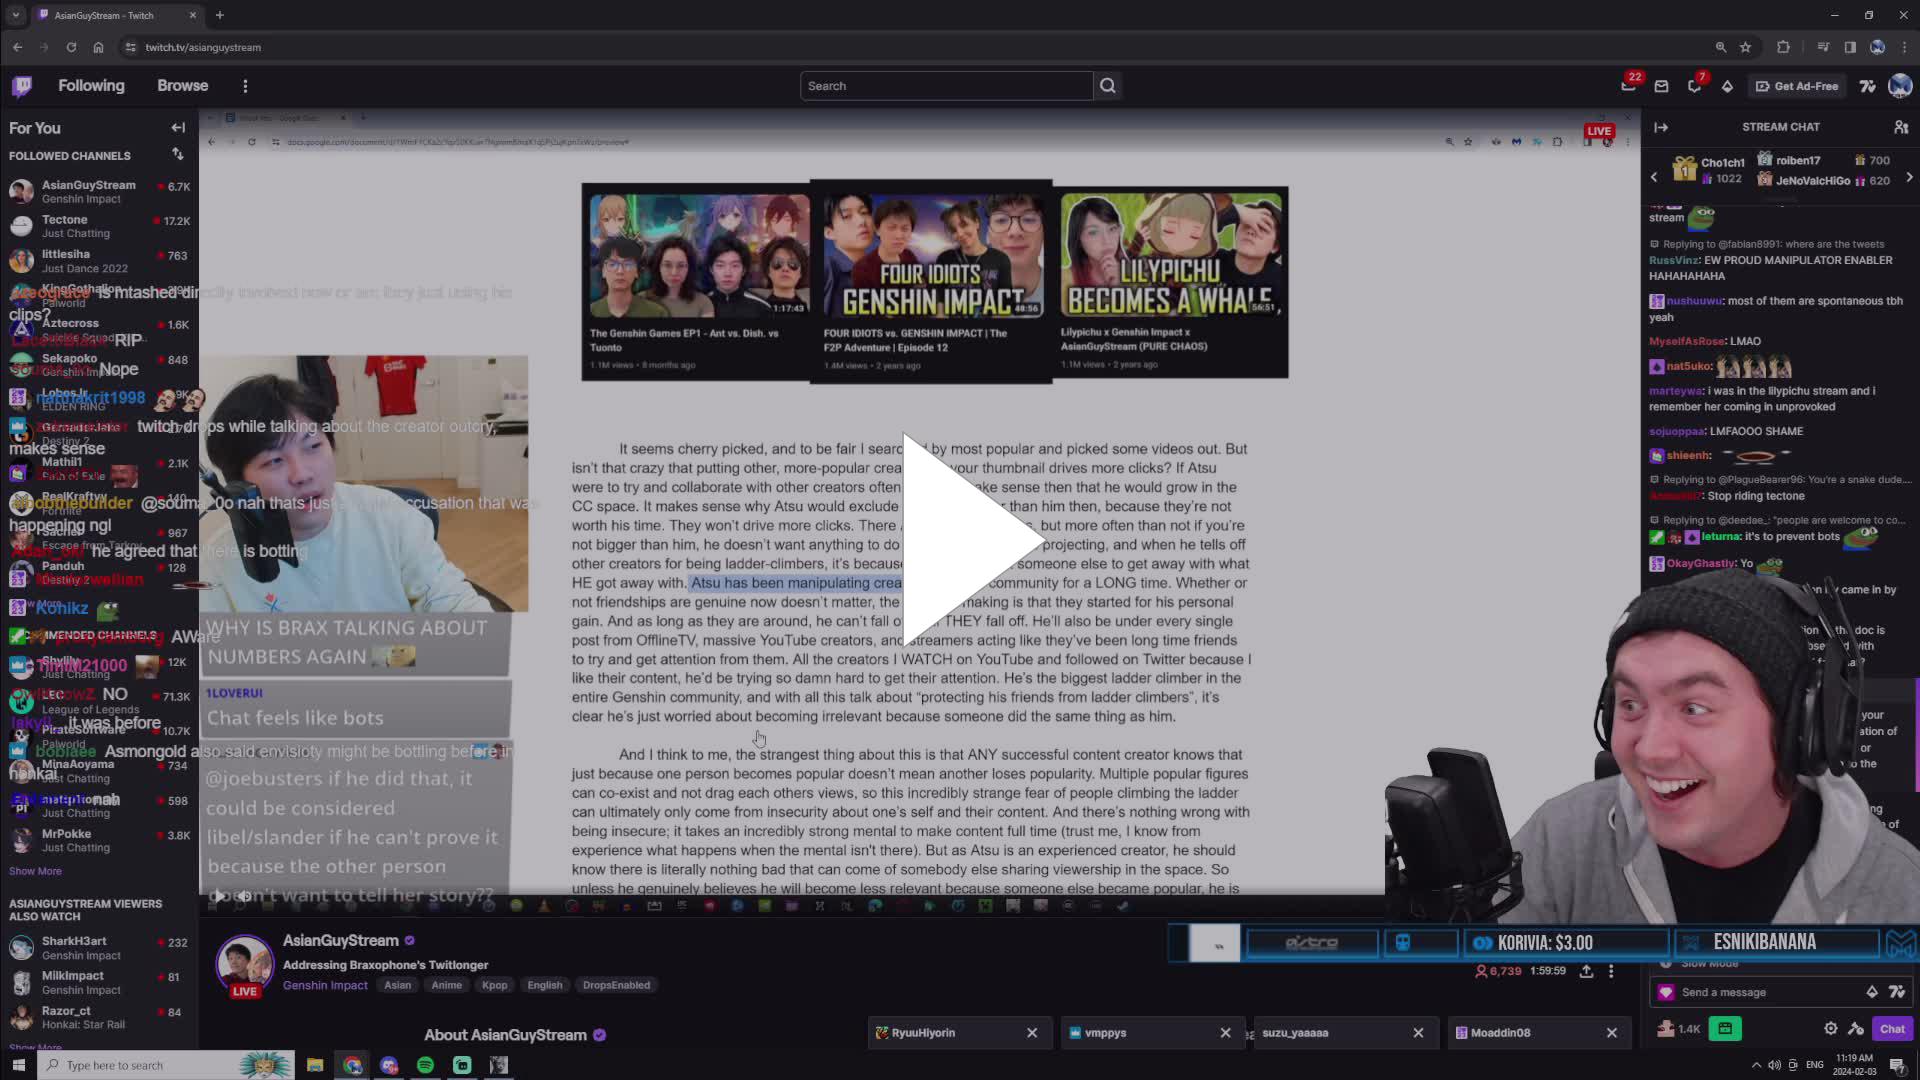The height and width of the screenshot is (1080, 1920).
Task: Collapse the Stream Chat panel
Action: click(1661, 127)
